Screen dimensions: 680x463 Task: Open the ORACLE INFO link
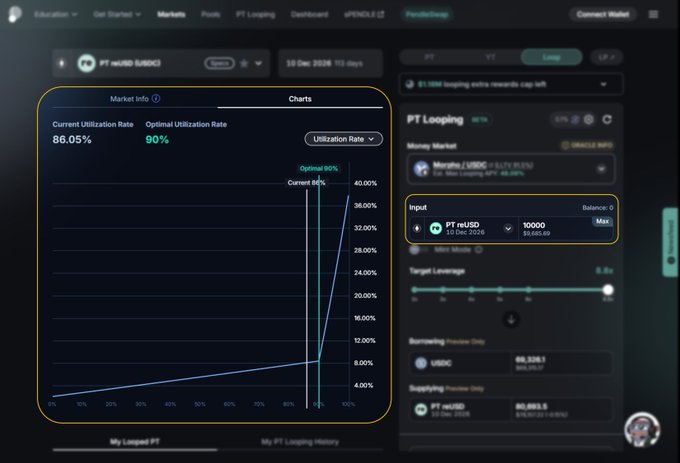(587, 145)
